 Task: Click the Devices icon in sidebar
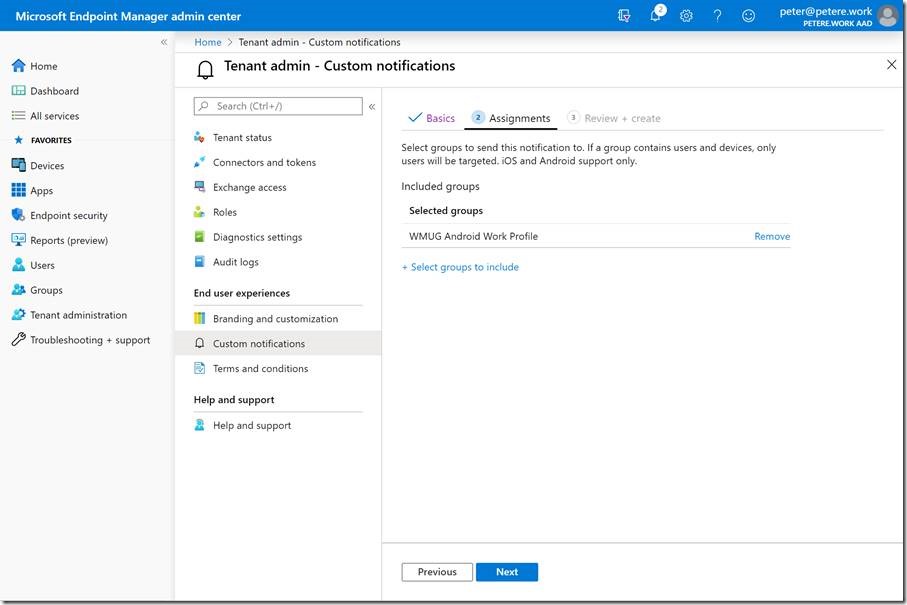click(x=18, y=166)
